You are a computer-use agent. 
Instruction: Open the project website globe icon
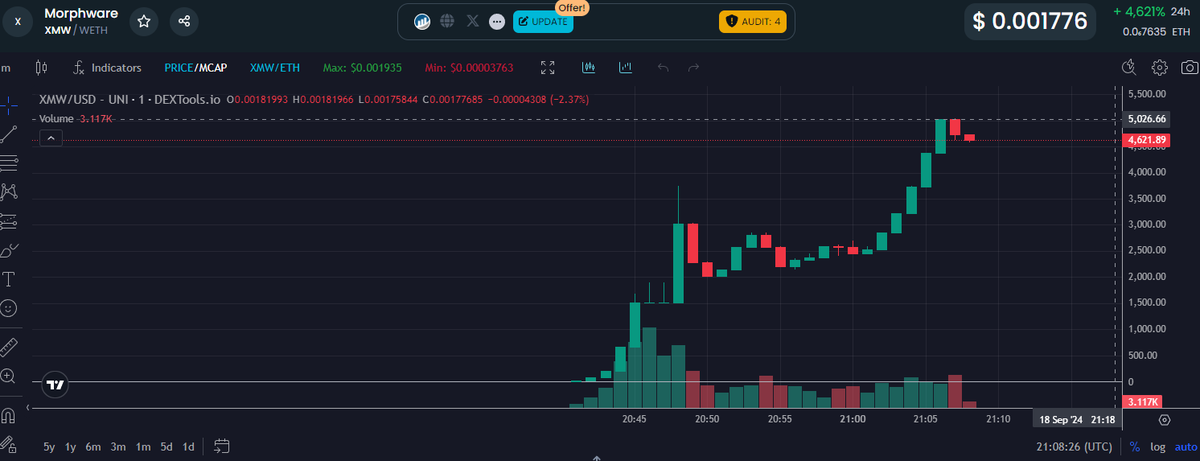coord(448,21)
